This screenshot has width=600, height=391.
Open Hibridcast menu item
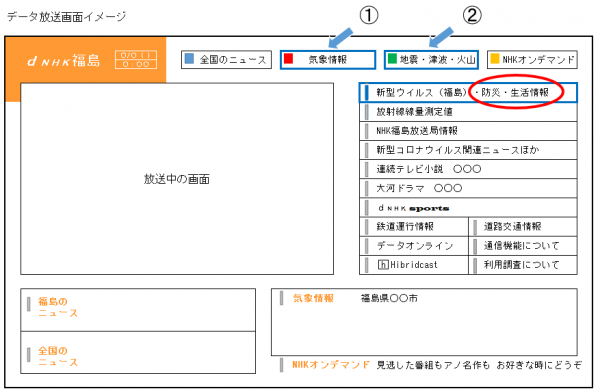click(414, 265)
